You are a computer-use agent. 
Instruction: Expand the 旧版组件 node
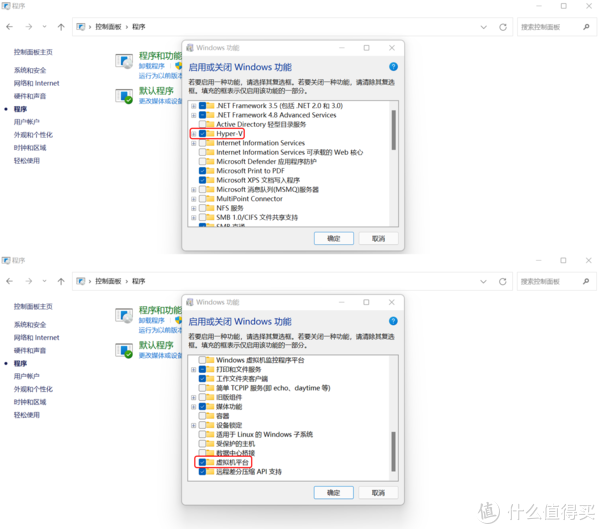[194, 397]
